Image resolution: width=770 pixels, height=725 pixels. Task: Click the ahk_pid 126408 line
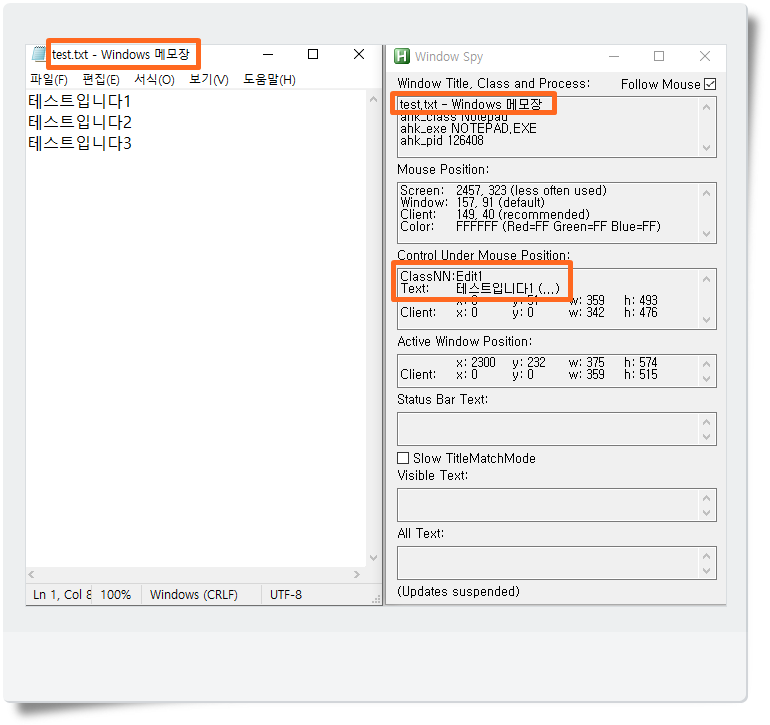tap(441, 140)
